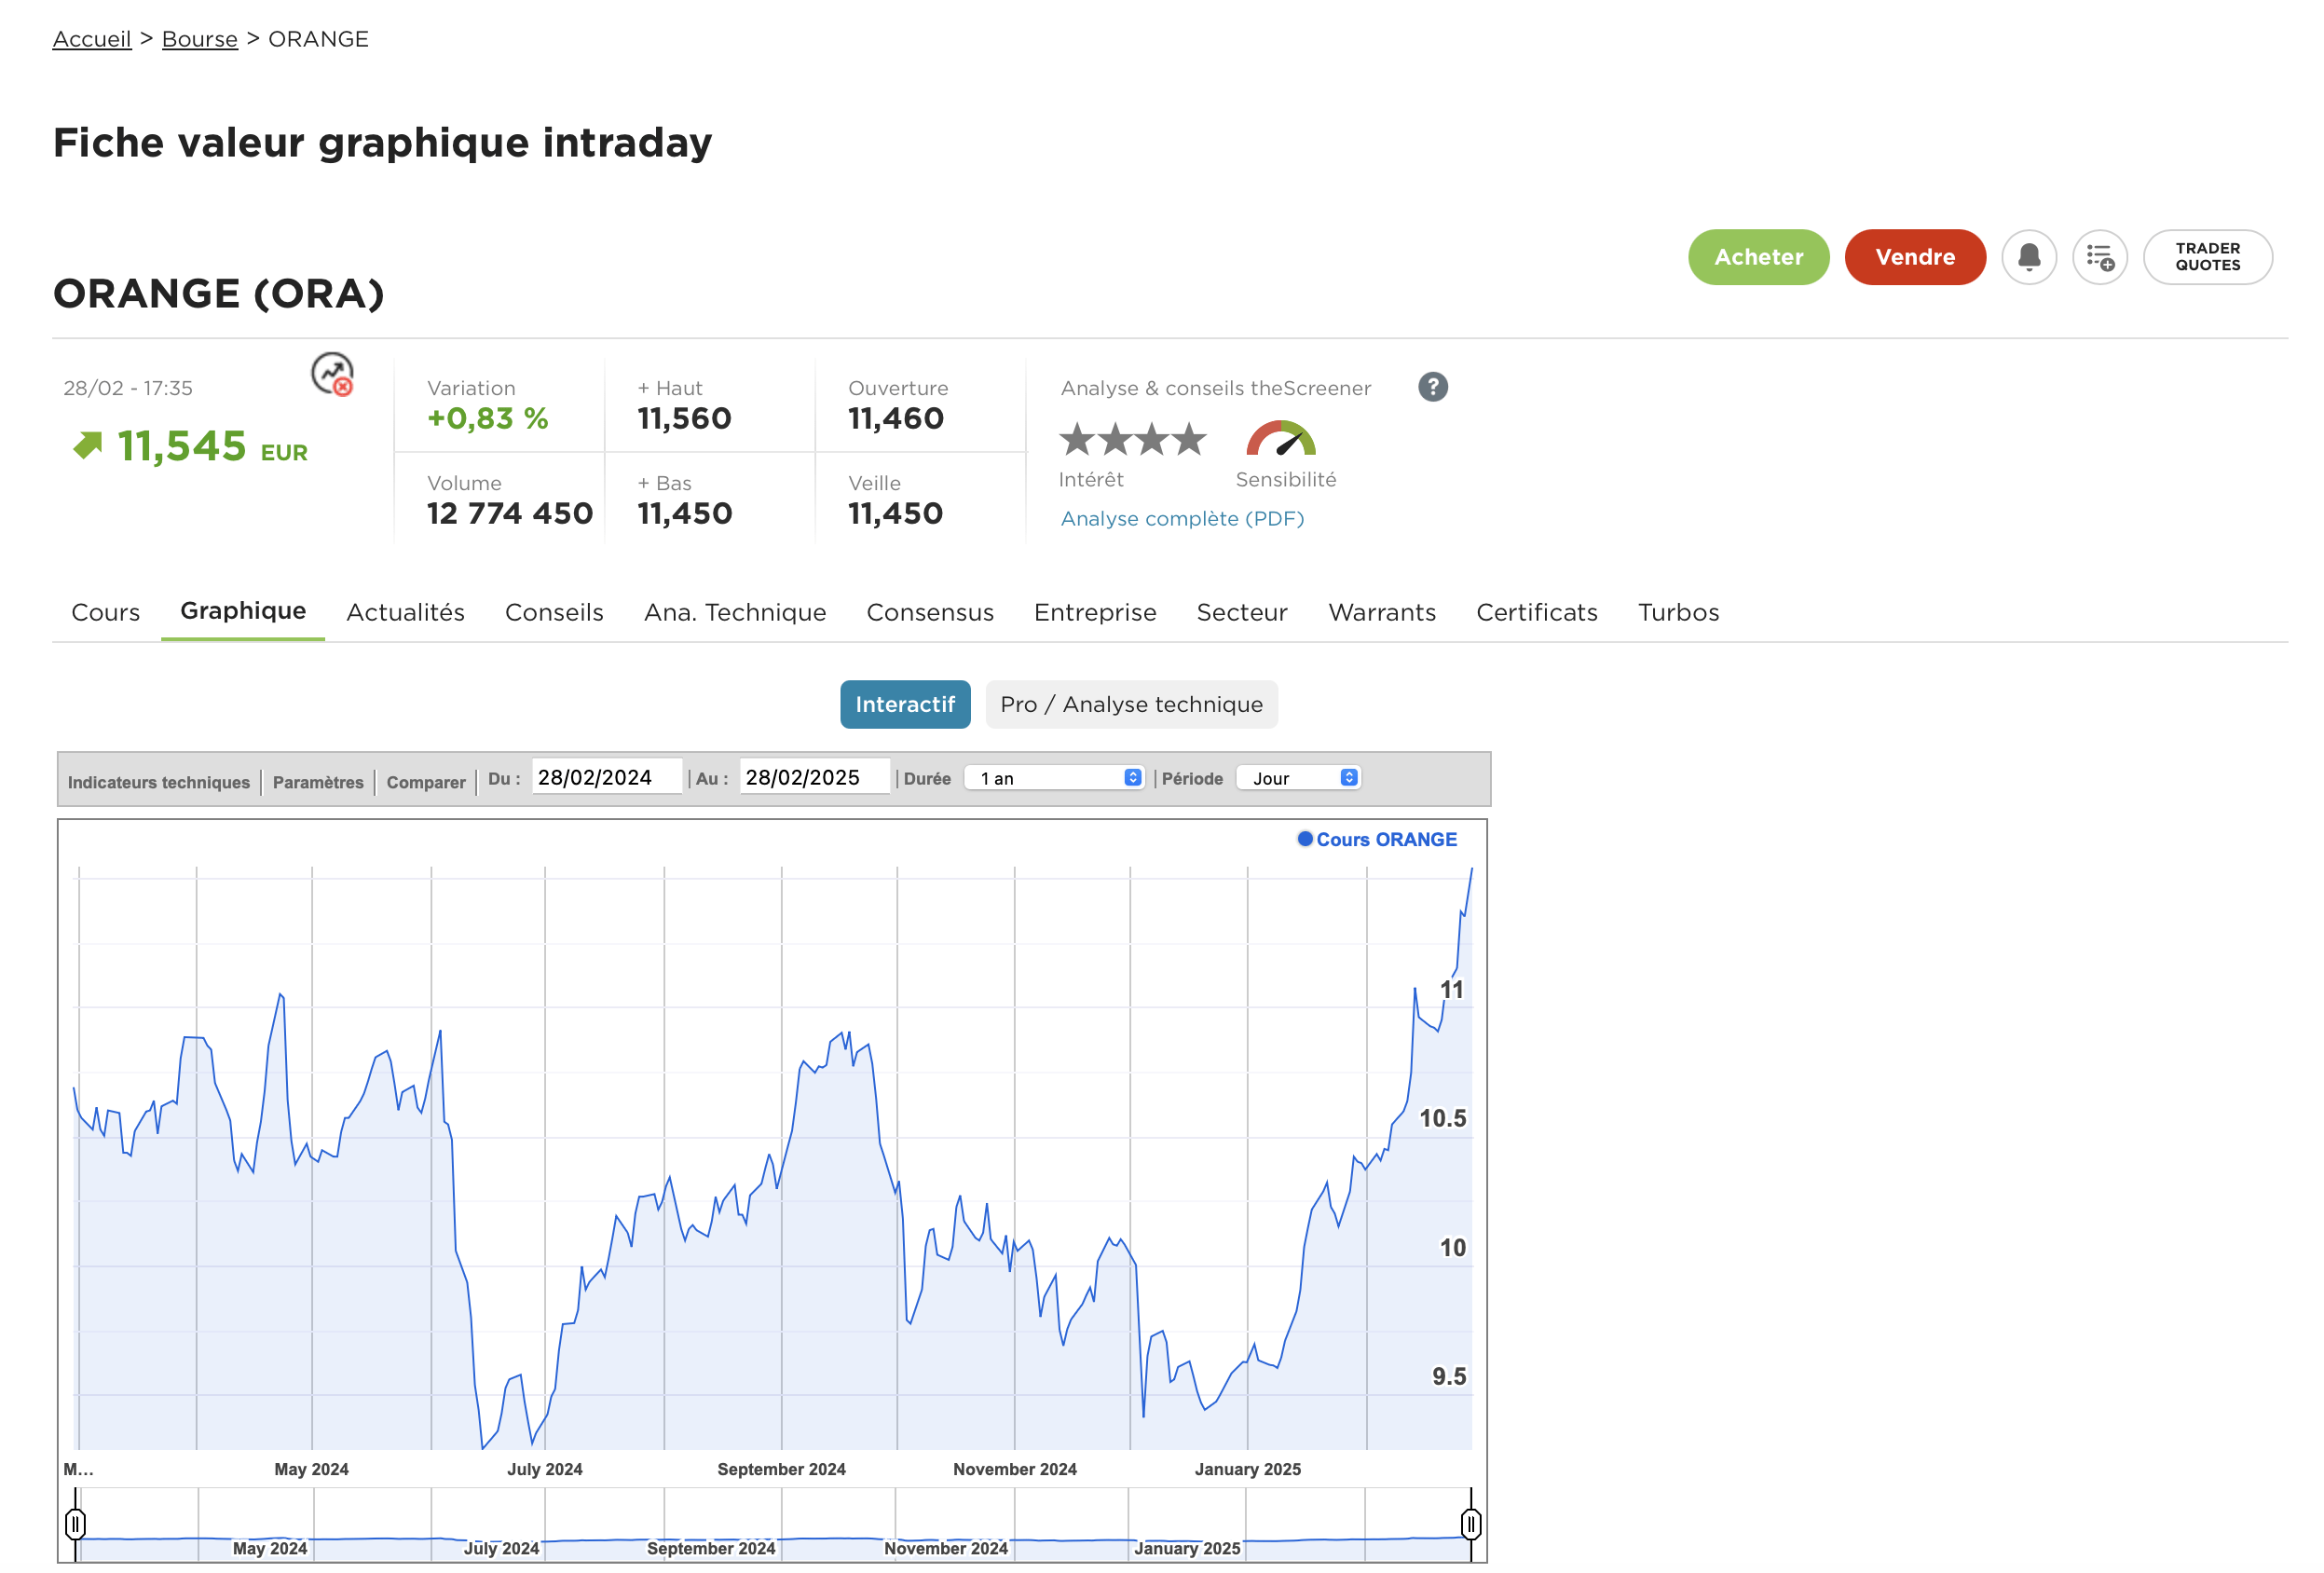Open the Comparer menu

pyautogui.click(x=426, y=782)
